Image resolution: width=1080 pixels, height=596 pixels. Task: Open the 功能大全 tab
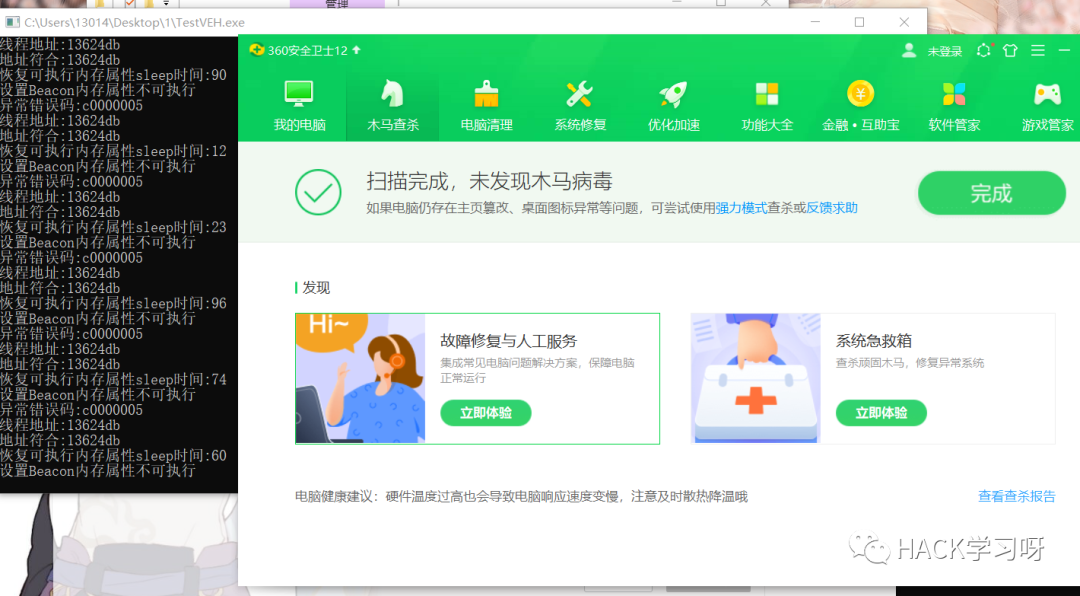[x=767, y=105]
